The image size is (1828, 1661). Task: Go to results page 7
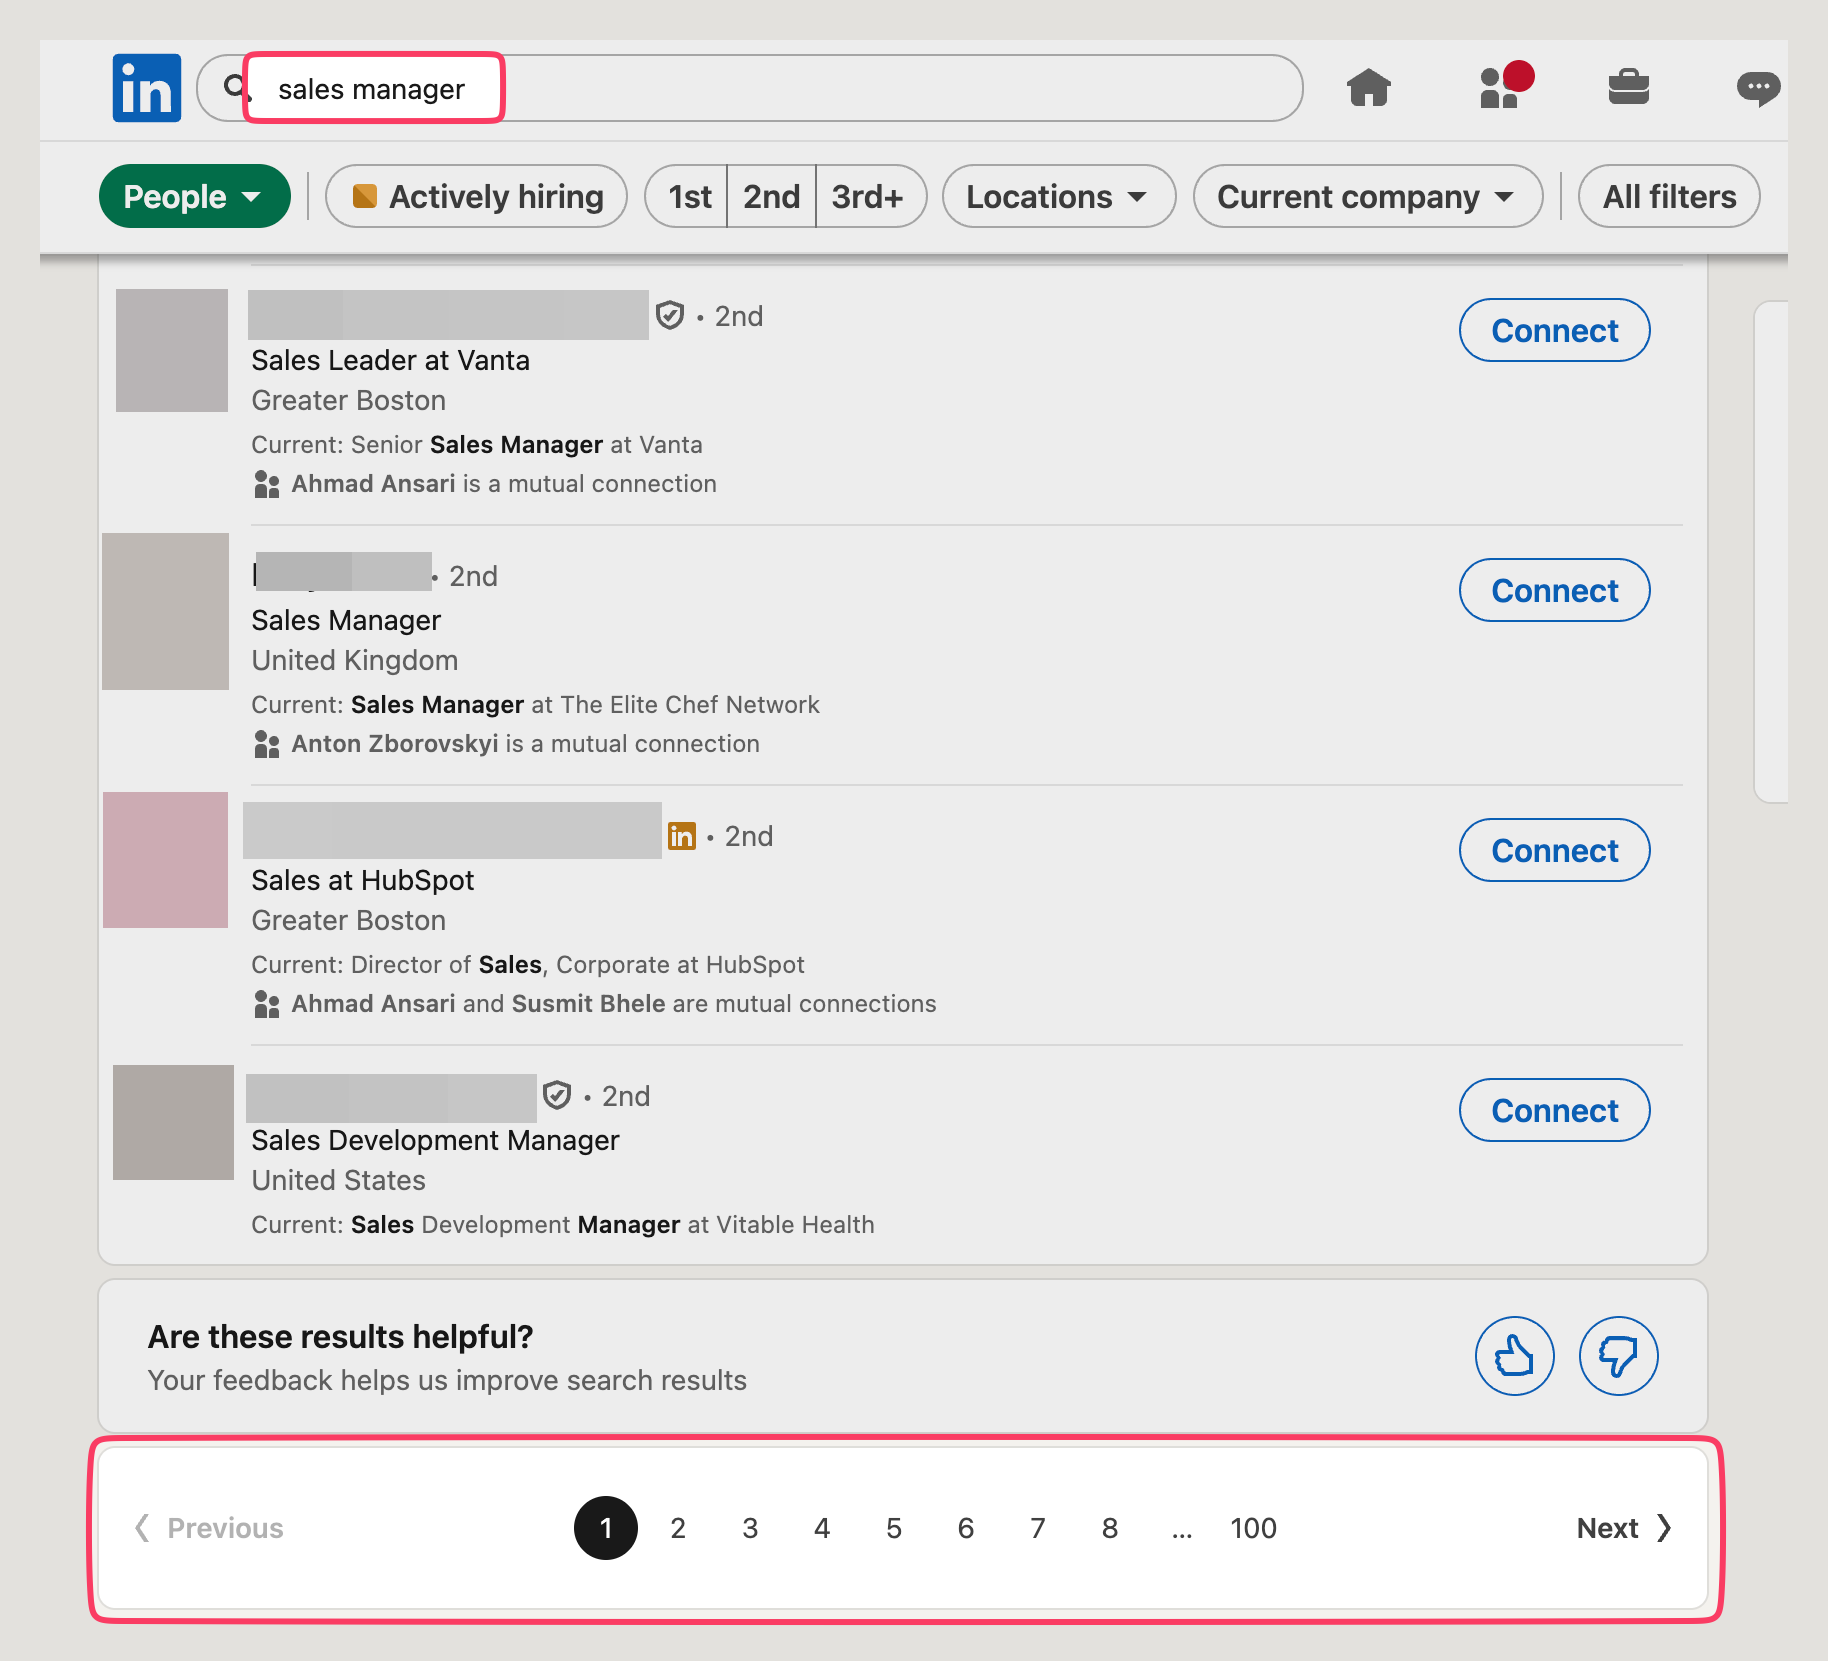pos(1038,1528)
